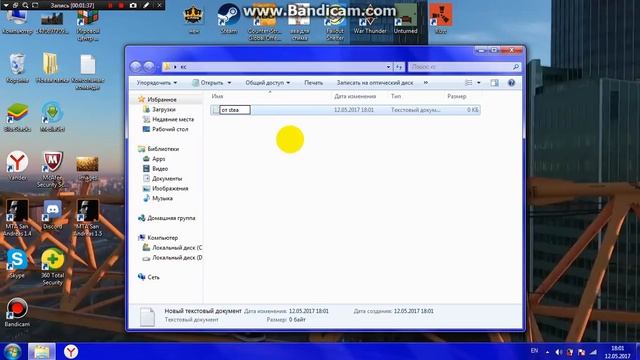Viewport: 640px width, 360px height.
Task: Click the change view icon in Explorer toolbar
Action: click(x=469, y=83)
